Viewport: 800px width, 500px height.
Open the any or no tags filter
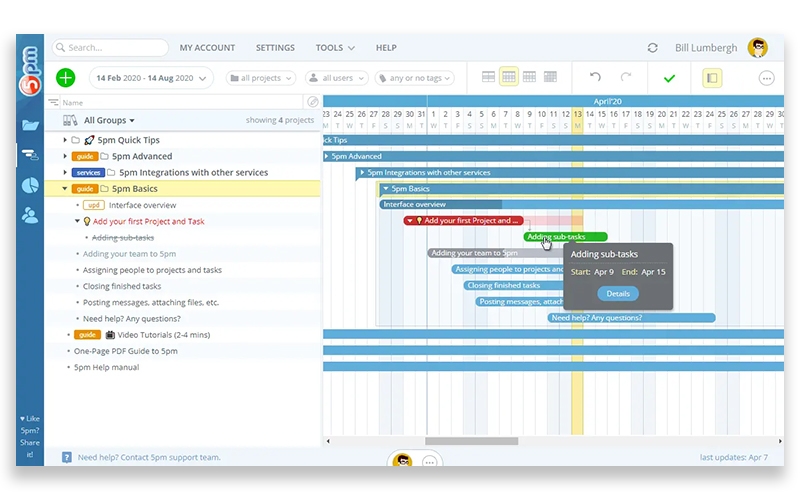(x=415, y=78)
